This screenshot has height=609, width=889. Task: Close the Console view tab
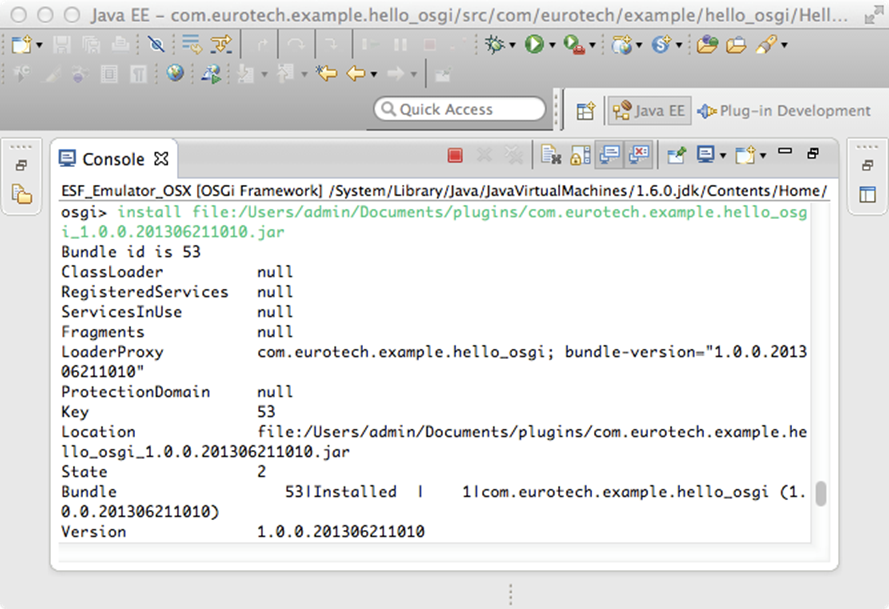tap(162, 159)
